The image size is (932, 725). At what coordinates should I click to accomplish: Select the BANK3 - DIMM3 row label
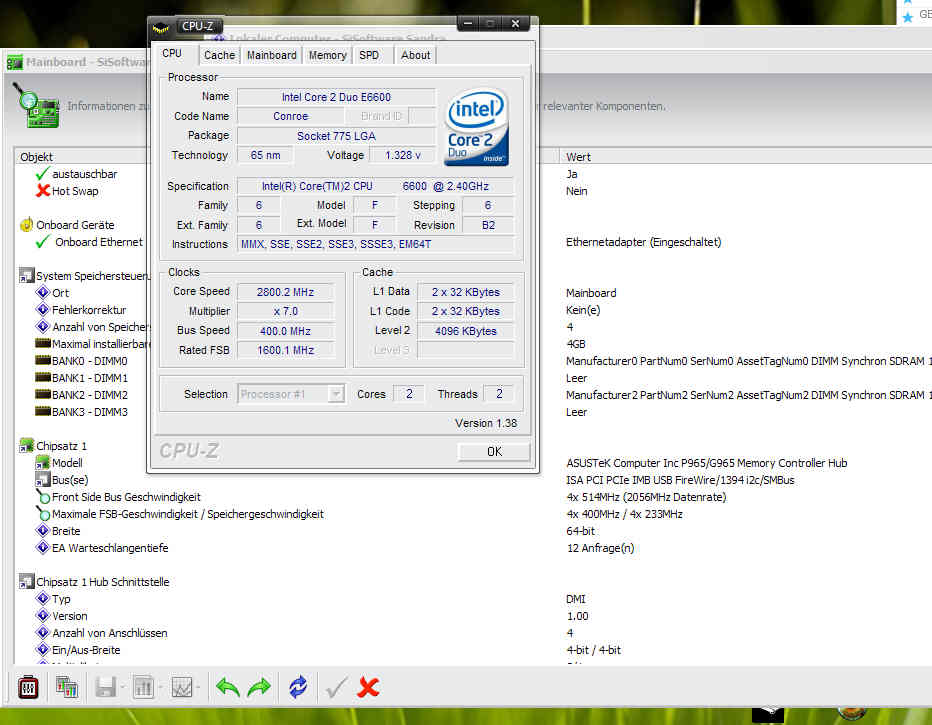[90, 412]
